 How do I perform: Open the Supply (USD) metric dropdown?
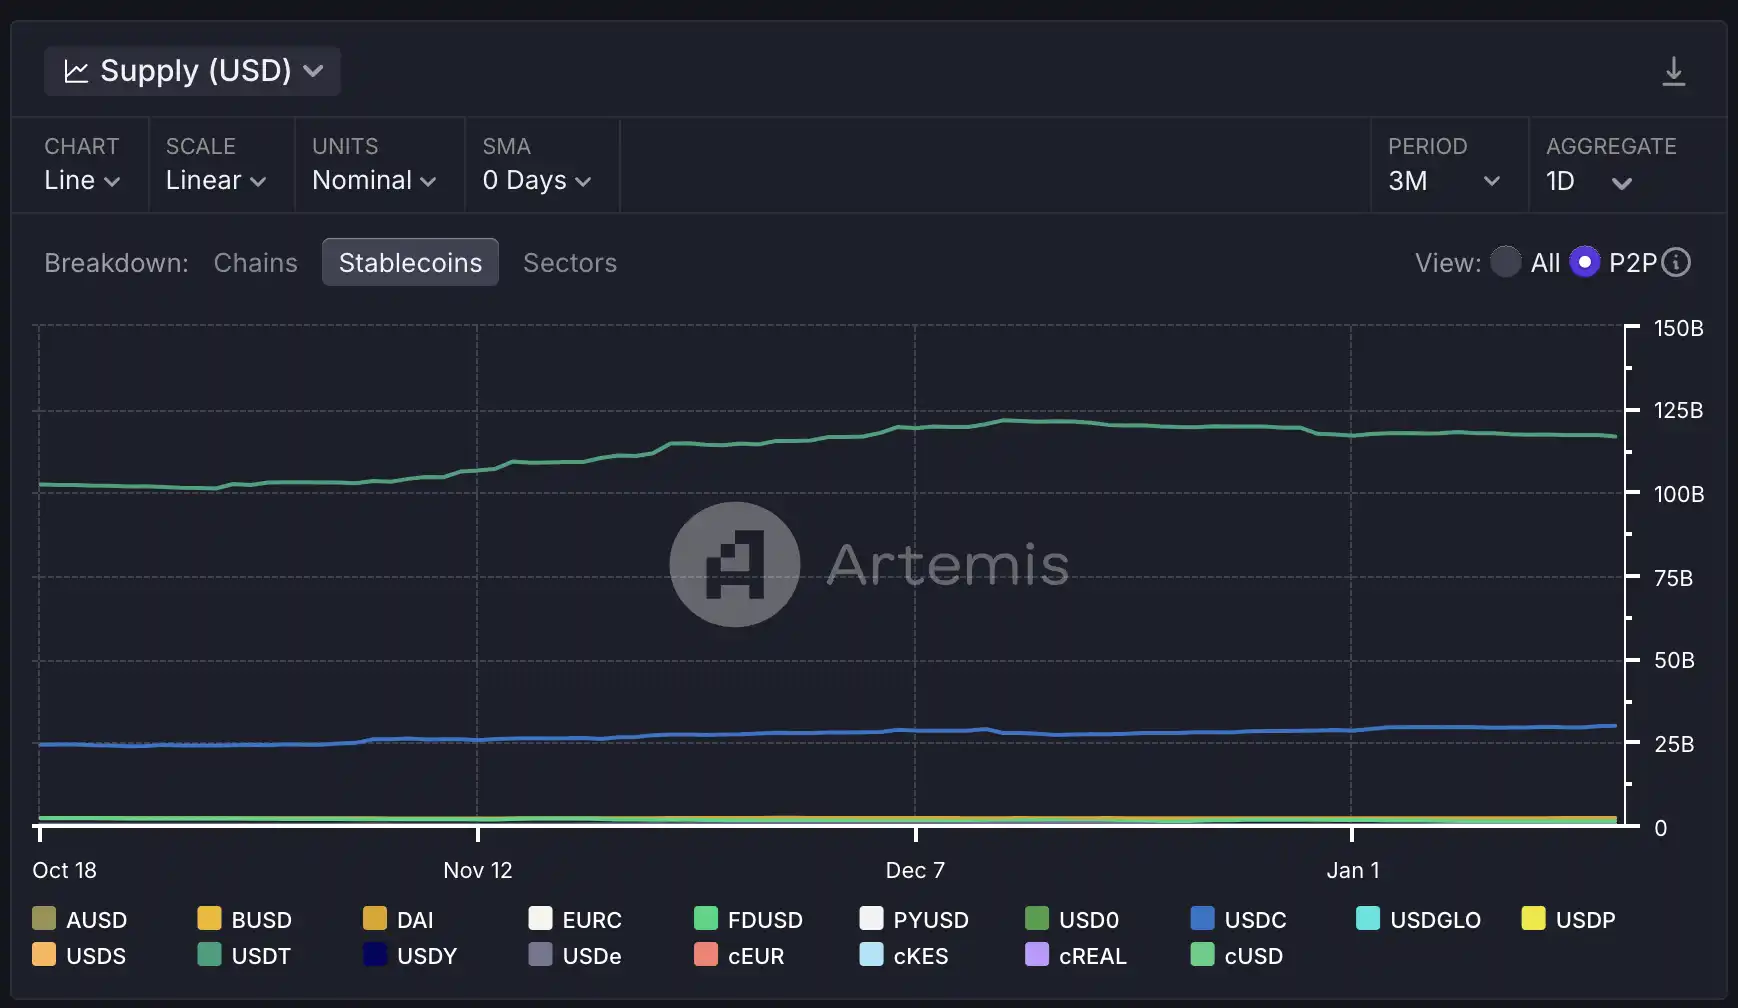click(193, 71)
